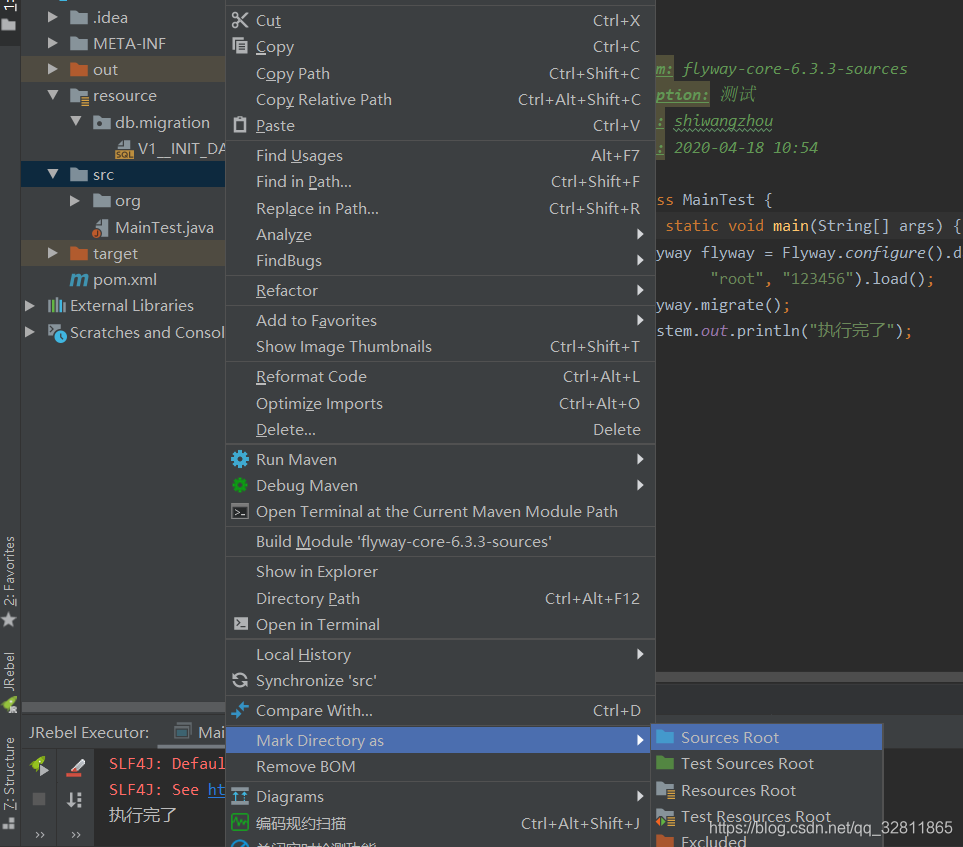This screenshot has width=963, height=847.
Task: Click the External Libraries icon
Action: 57,305
